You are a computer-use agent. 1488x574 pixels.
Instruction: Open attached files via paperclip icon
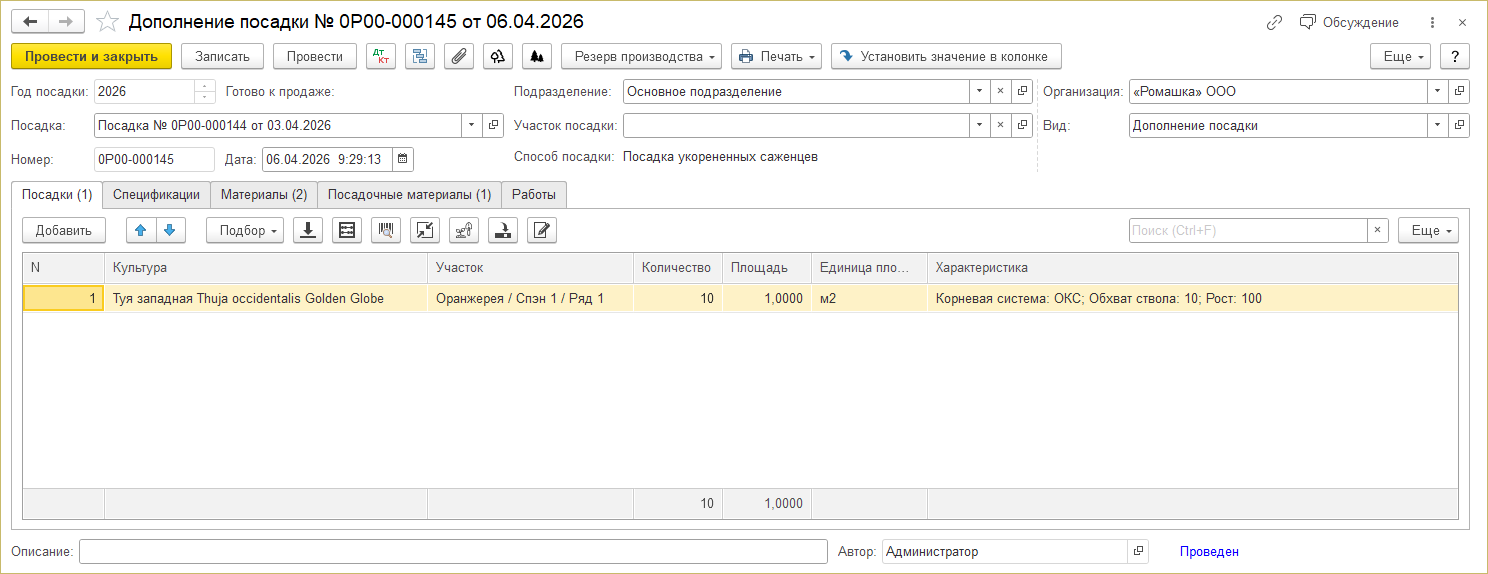point(459,57)
